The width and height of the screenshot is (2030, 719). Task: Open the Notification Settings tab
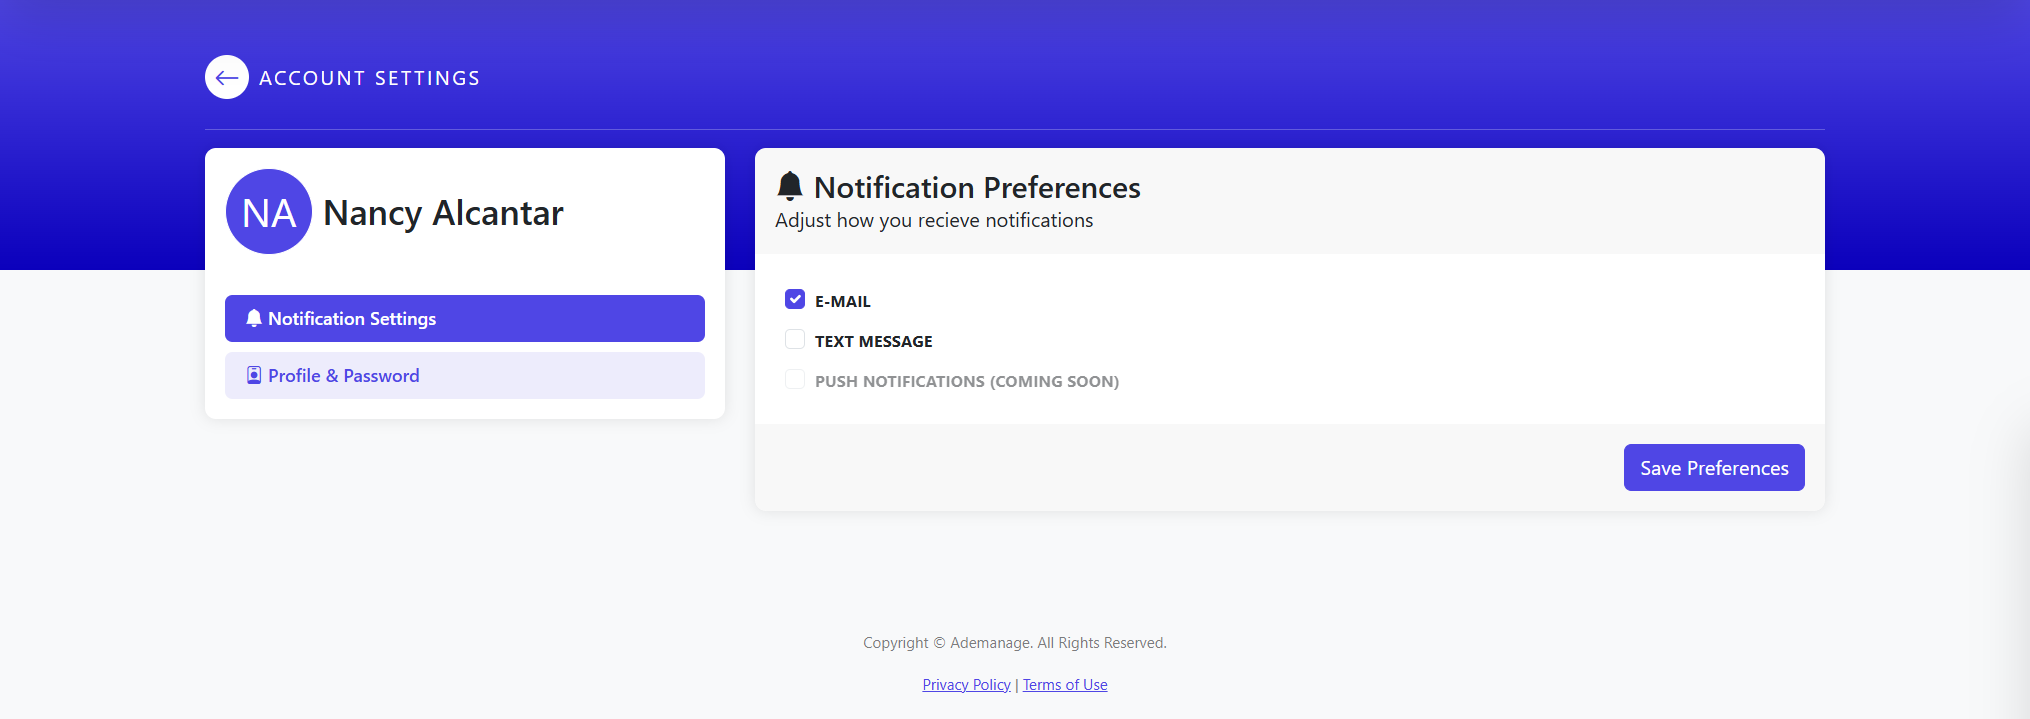[464, 318]
